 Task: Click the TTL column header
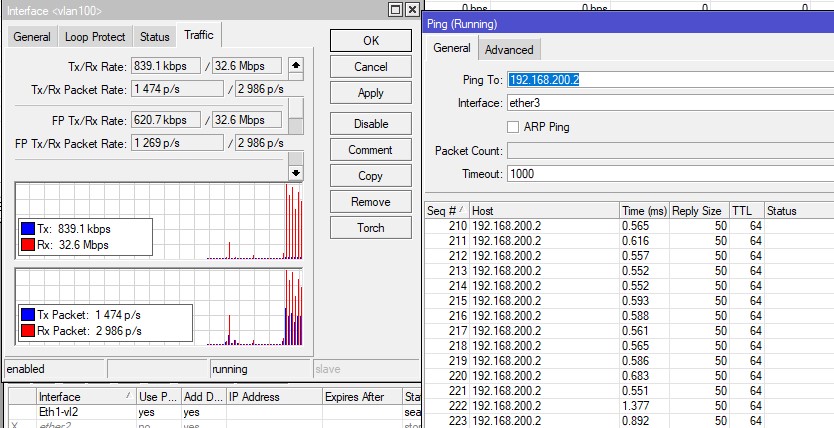(747, 211)
